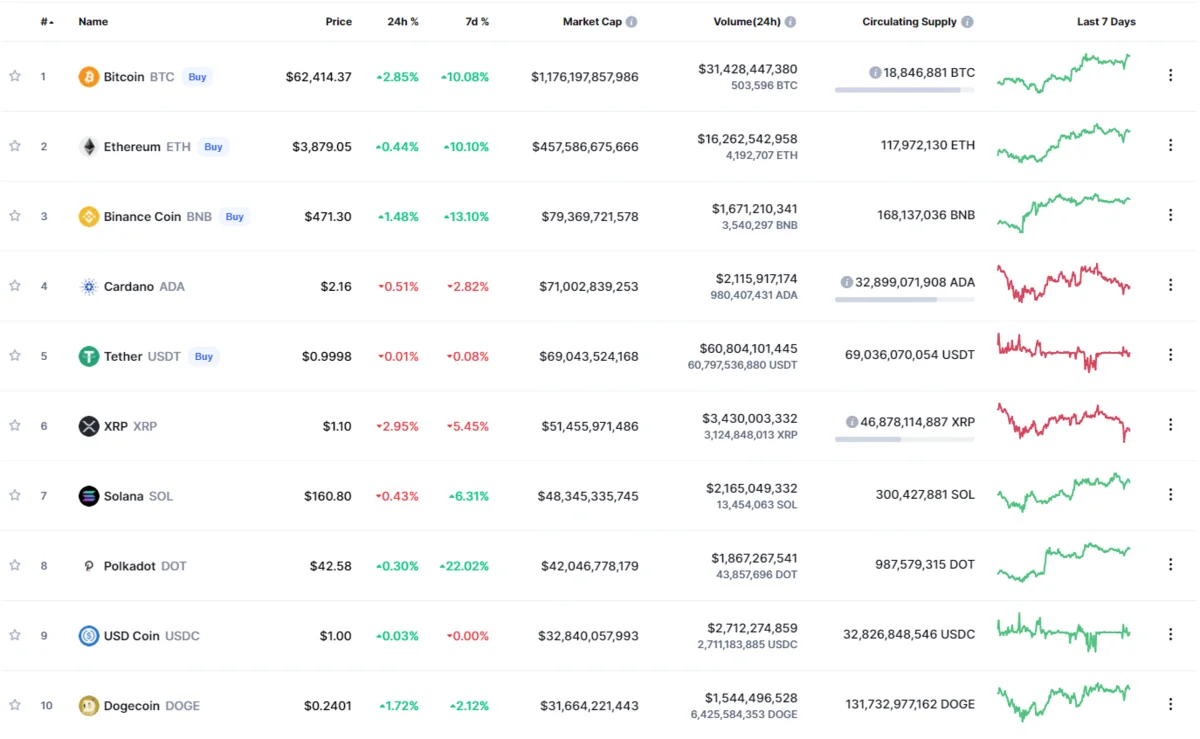Add Polkadot to watchlist with star
Screen dimensions: 1200x739
tap(15, 565)
